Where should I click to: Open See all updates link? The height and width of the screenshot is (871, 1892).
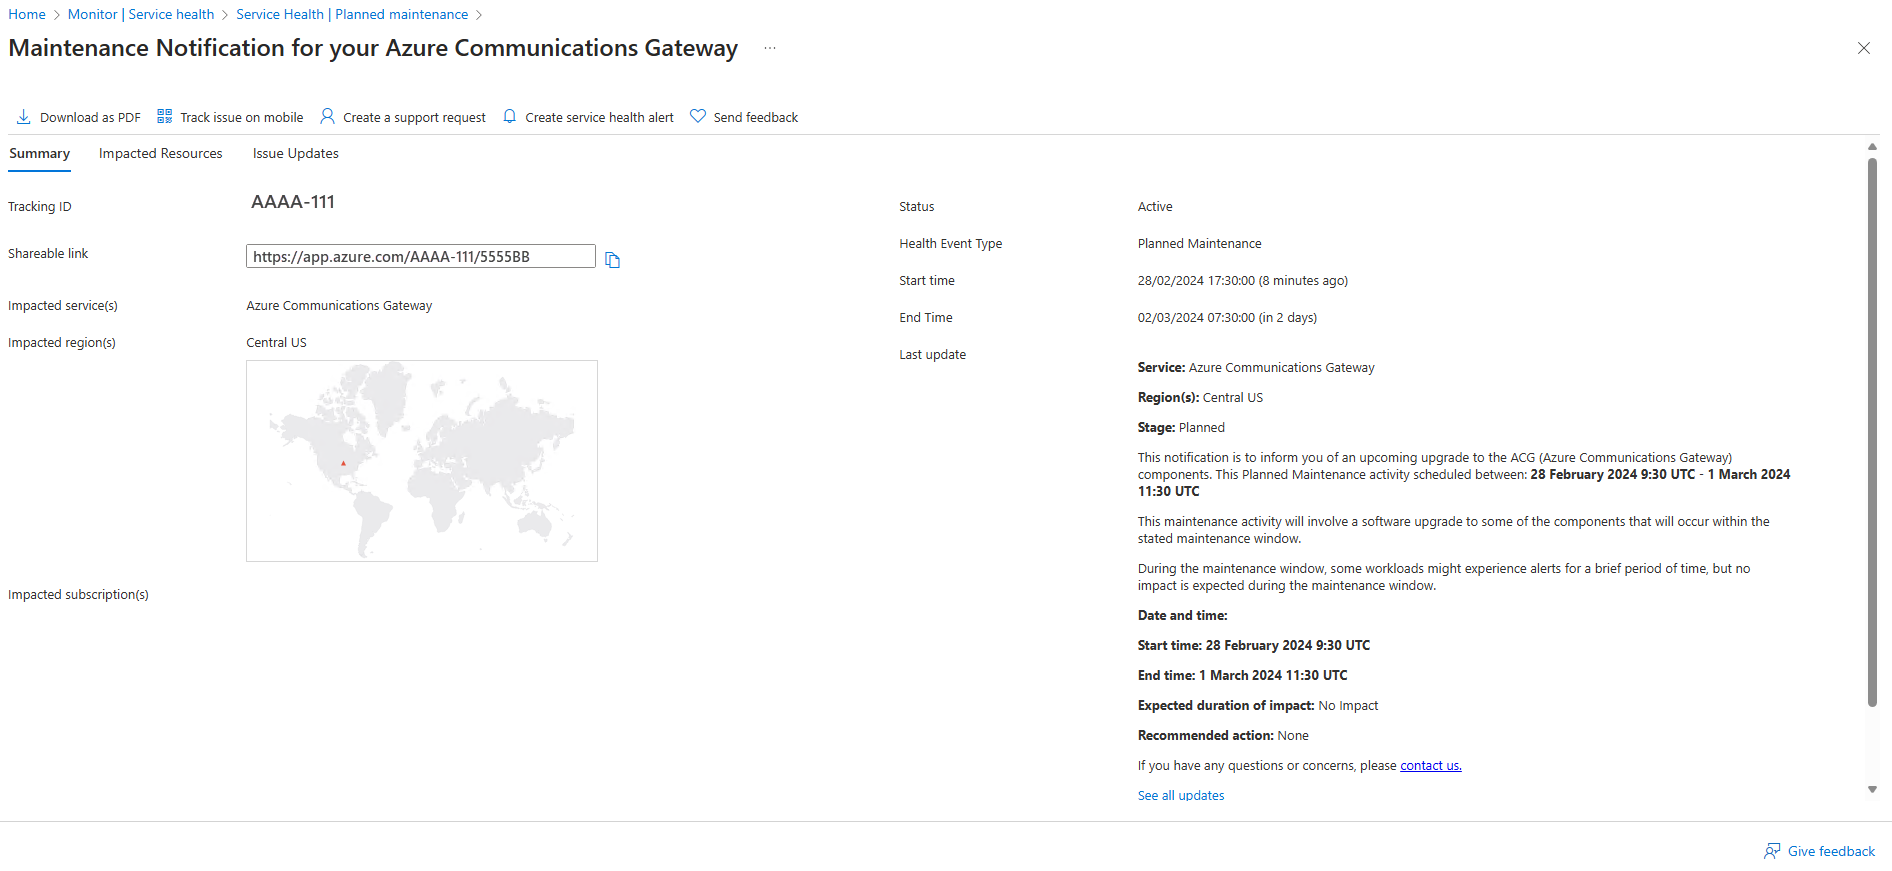(1181, 796)
